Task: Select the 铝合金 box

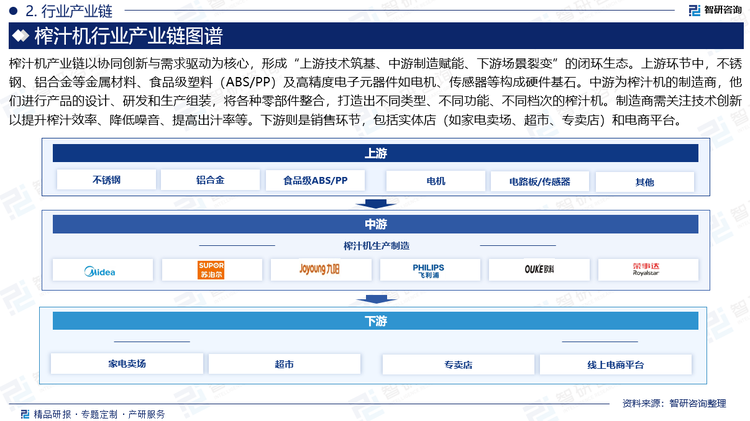Action: (210, 180)
